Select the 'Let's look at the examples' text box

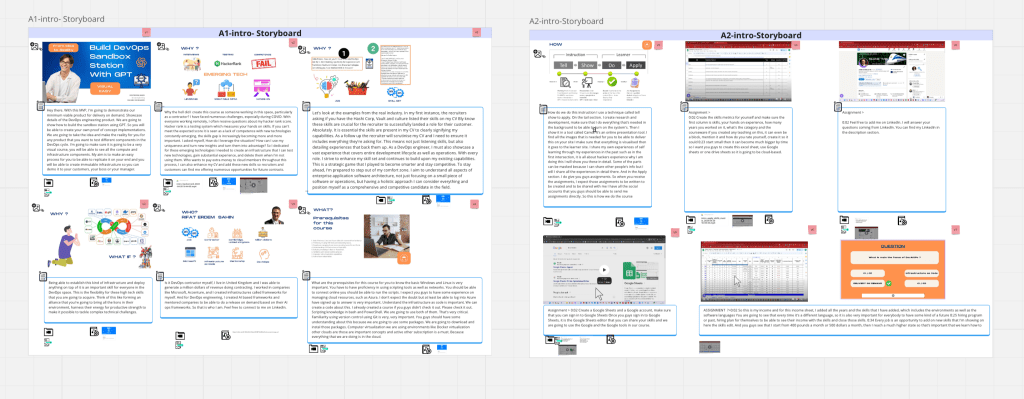[x=396, y=150]
